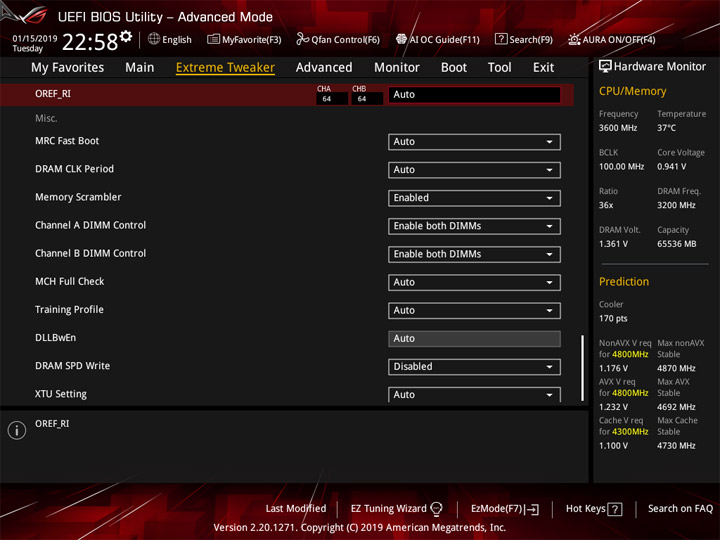Select the OREF_RI setting label
Screen dimensions: 720x540
pos(53,94)
